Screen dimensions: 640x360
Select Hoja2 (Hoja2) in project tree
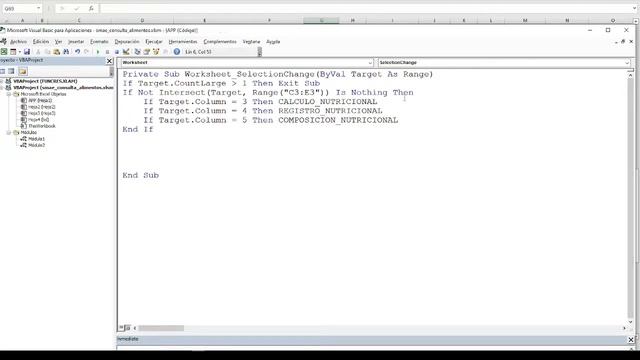[42, 107]
